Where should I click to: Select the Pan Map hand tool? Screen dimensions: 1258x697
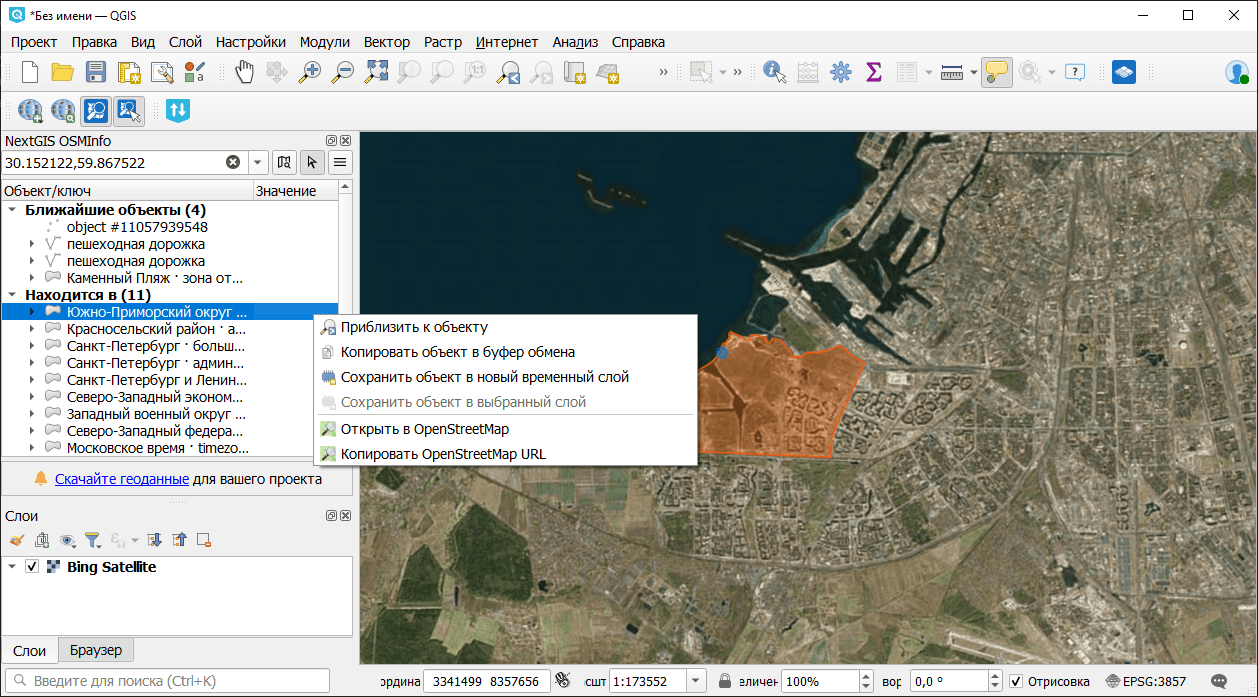(x=244, y=72)
